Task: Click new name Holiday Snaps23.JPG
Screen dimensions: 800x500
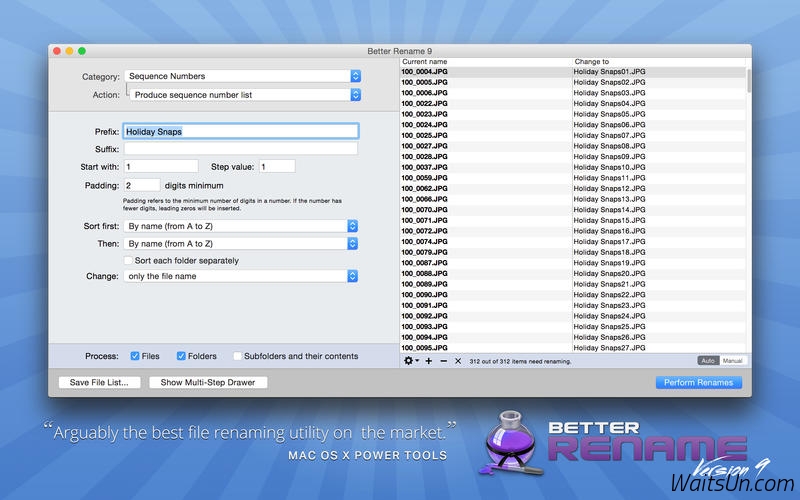Action: click(x=609, y=306)
